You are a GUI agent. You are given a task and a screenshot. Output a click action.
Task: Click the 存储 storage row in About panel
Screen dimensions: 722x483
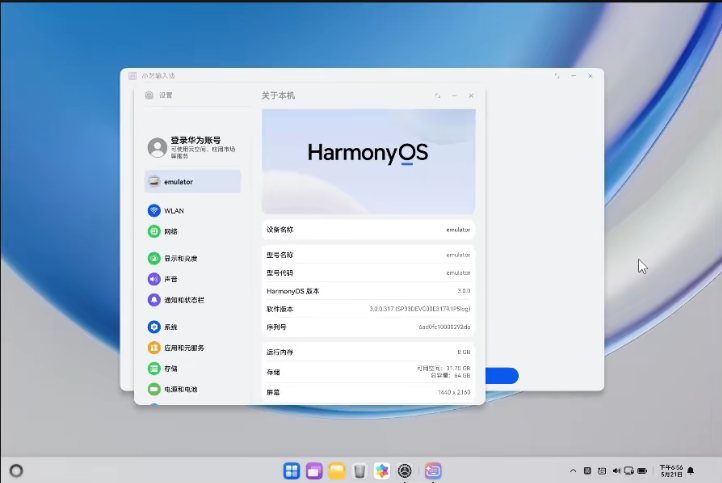point(368,372)
